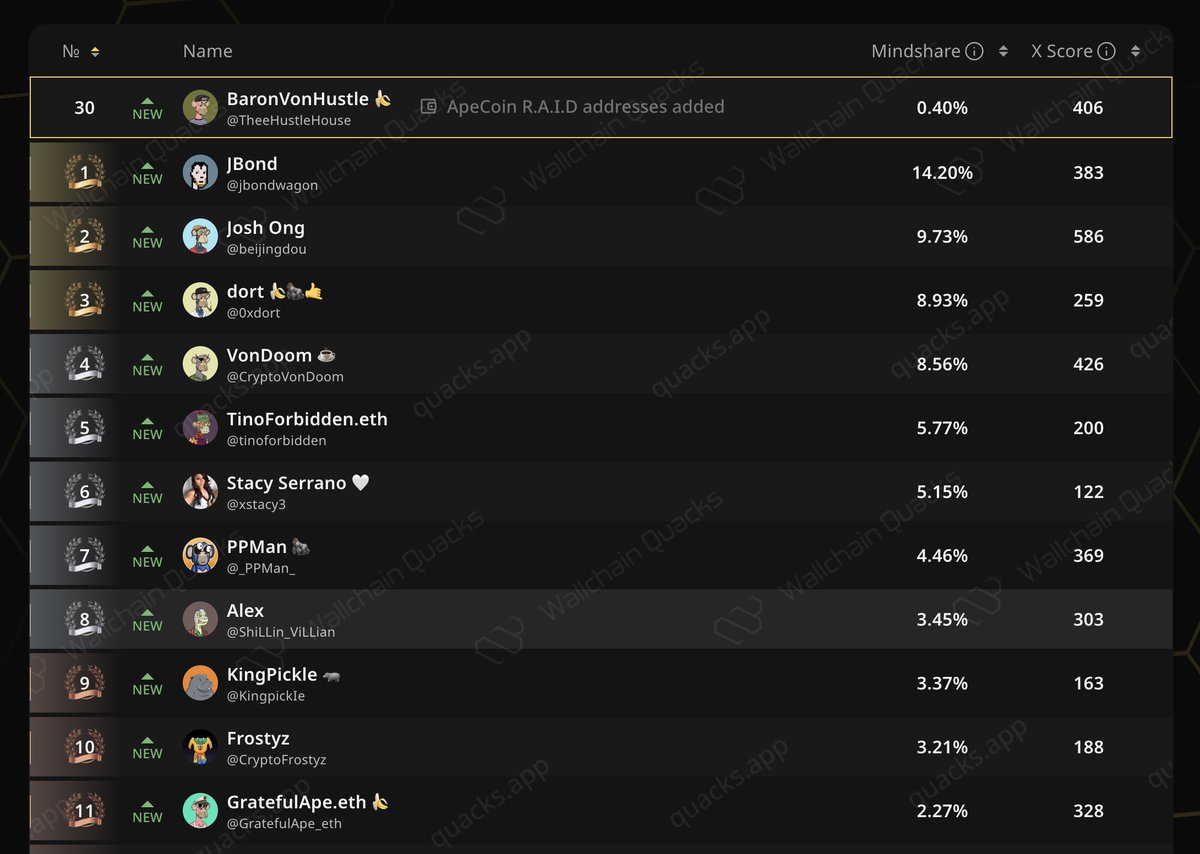Sort the leaderboard by Mindshare
The height and width of the screenshot is (854, 1200).
coord(1003,52)
